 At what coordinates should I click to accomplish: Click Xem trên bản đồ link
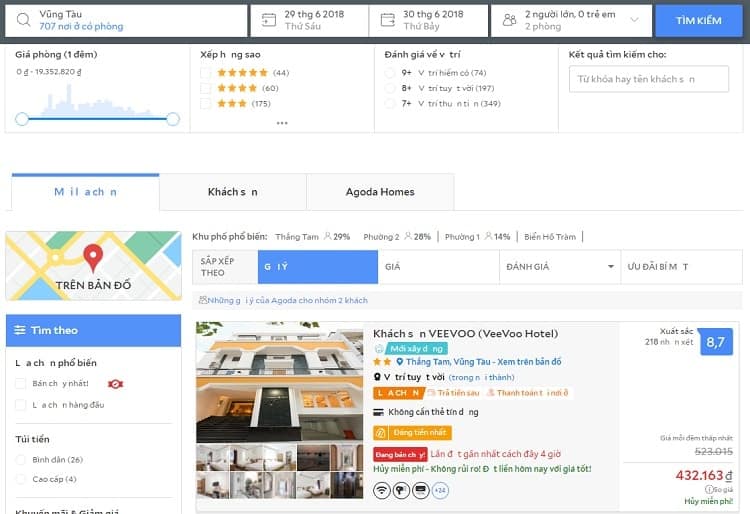pyautogui.click(x=529, y=362)
